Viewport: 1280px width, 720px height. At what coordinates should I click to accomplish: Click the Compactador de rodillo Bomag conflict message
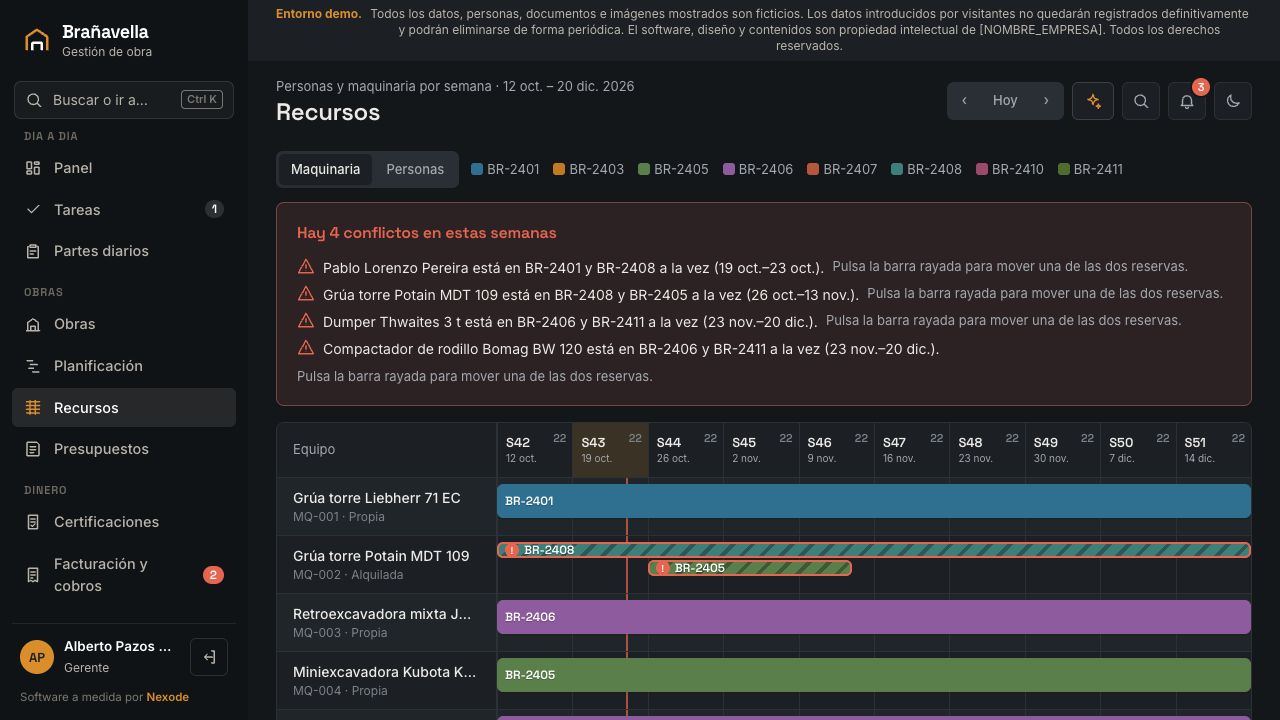631,349
